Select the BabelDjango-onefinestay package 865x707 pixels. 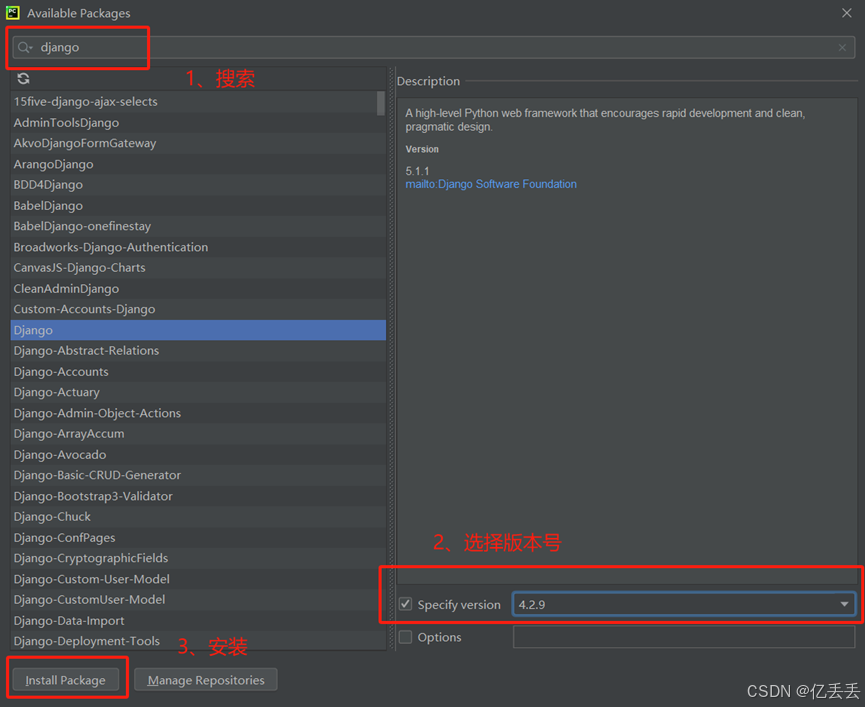point(198,226)
